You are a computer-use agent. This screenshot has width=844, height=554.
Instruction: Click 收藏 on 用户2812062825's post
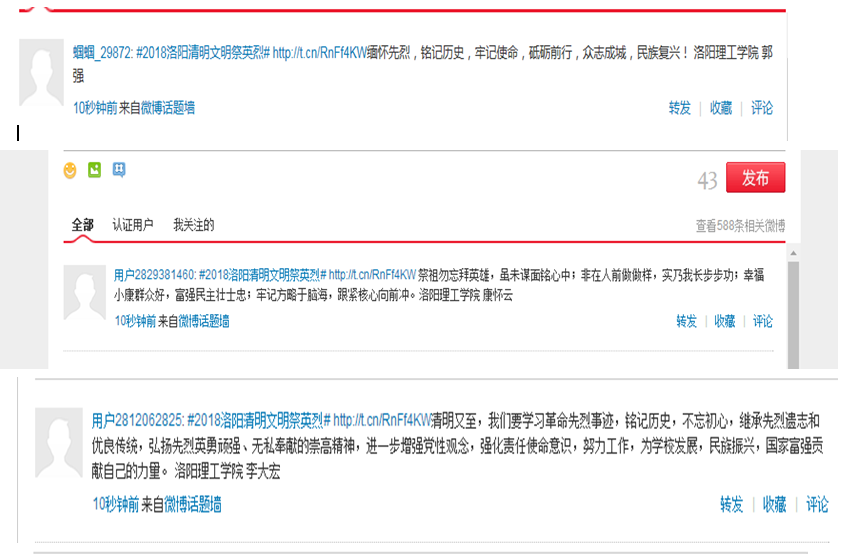pos(775,505)
